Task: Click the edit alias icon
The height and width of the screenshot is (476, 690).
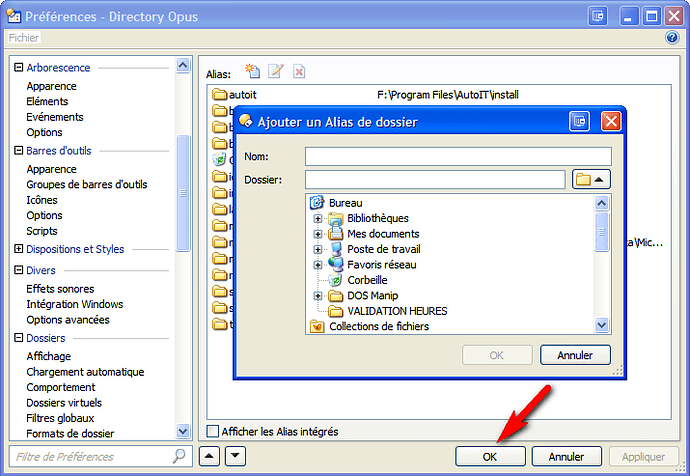Action: 276,71
